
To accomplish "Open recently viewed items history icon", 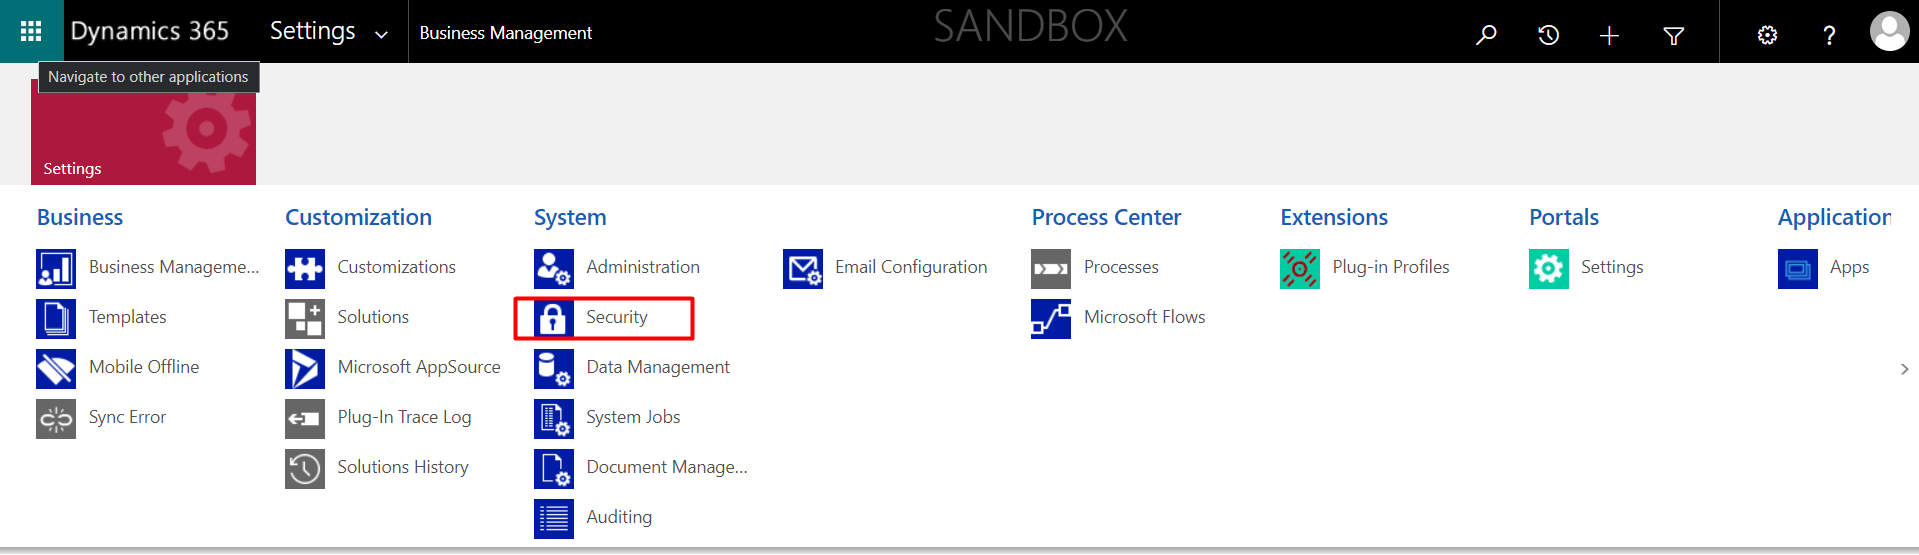I will pos(1548,35).
